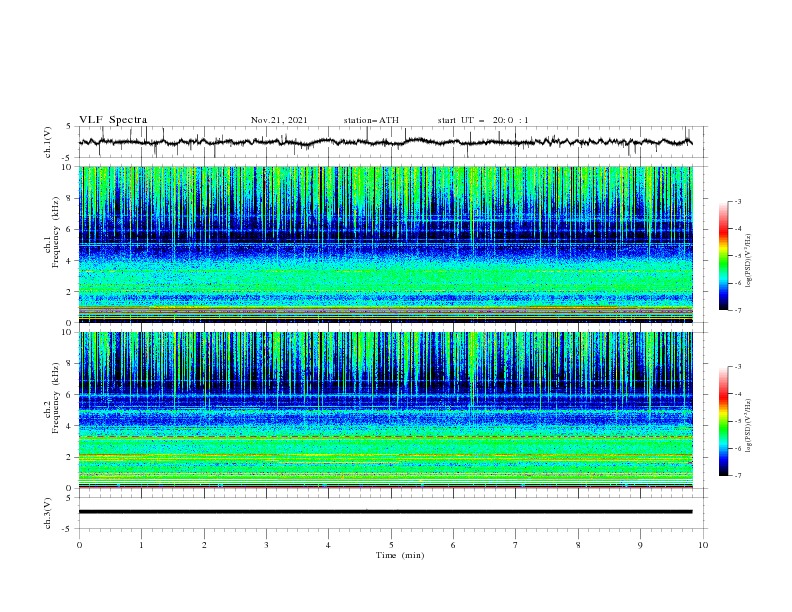Screen dimensions: 792x612
Task: Click inside the ch.2 spectrogram panel
Action: point(385,410)
